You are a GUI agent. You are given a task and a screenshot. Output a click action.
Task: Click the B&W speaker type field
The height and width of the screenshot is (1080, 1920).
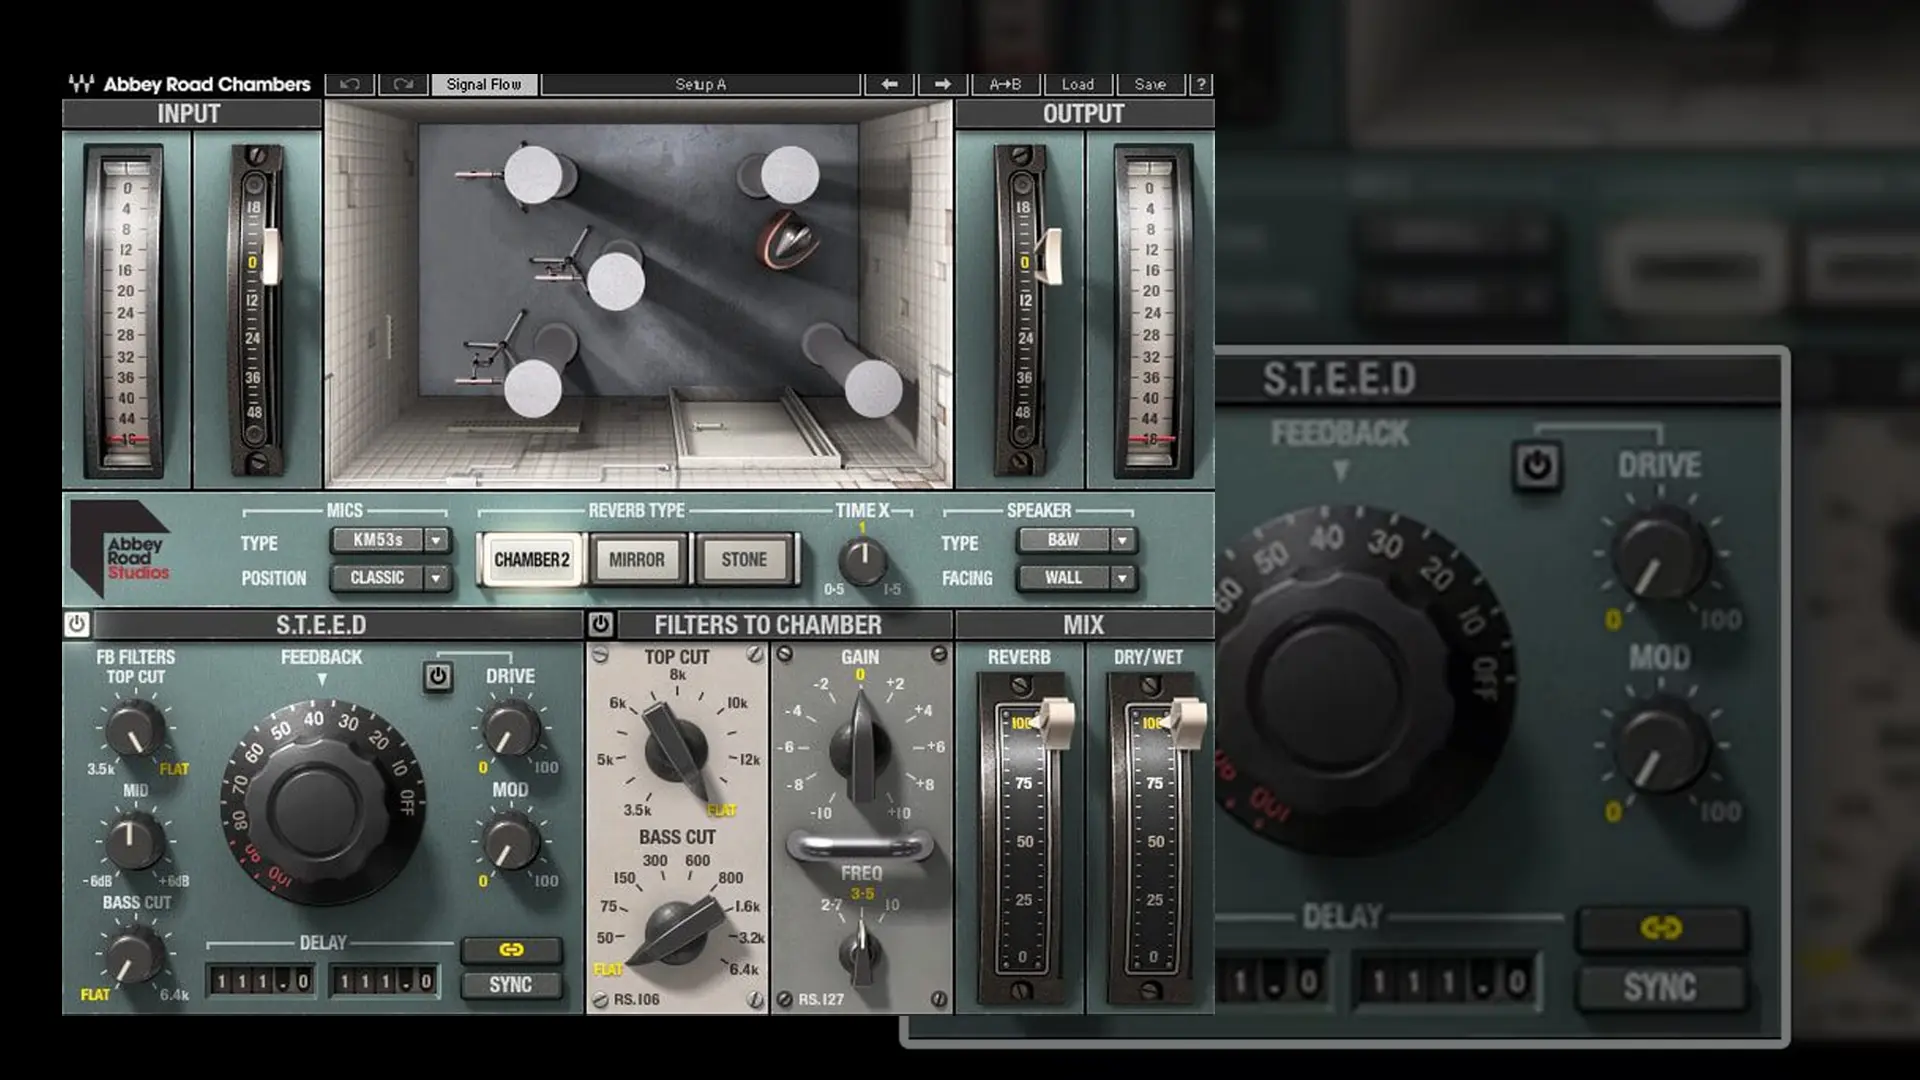click(1064, 540)
